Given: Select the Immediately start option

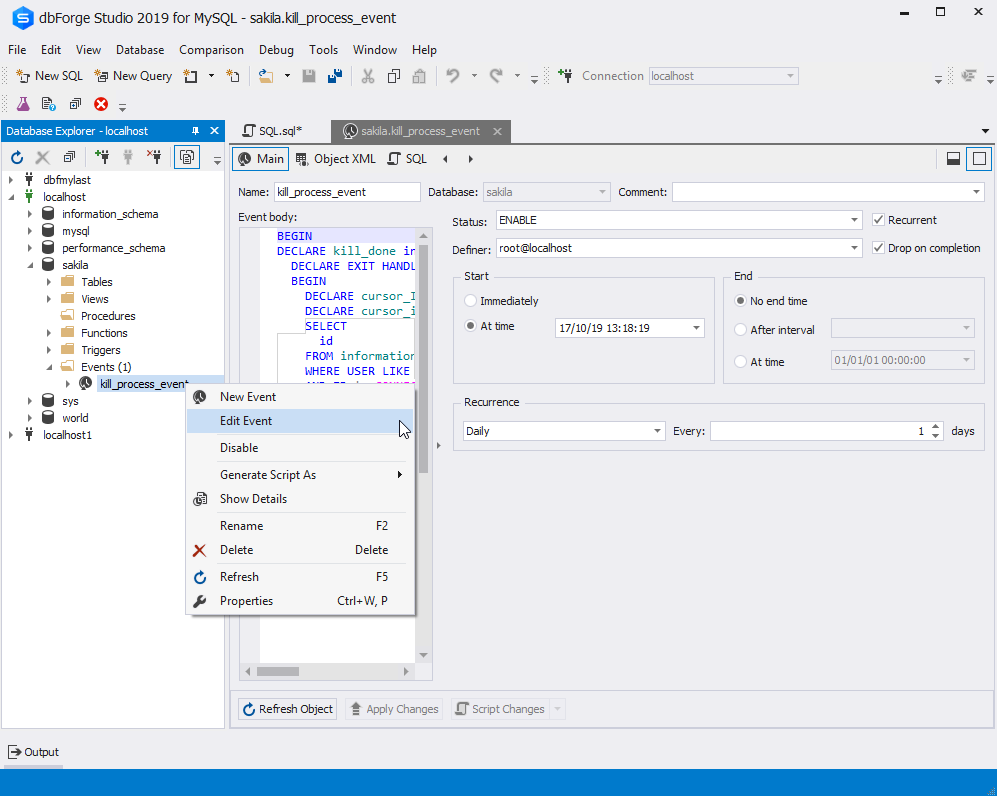Looking at the screenshot, I should (x=471, y=301).
